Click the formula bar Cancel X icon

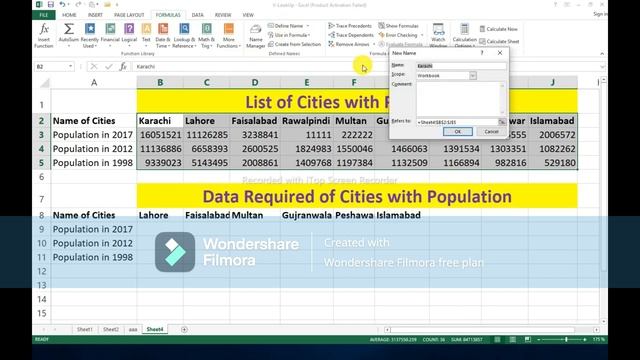[x=93, y=66]
